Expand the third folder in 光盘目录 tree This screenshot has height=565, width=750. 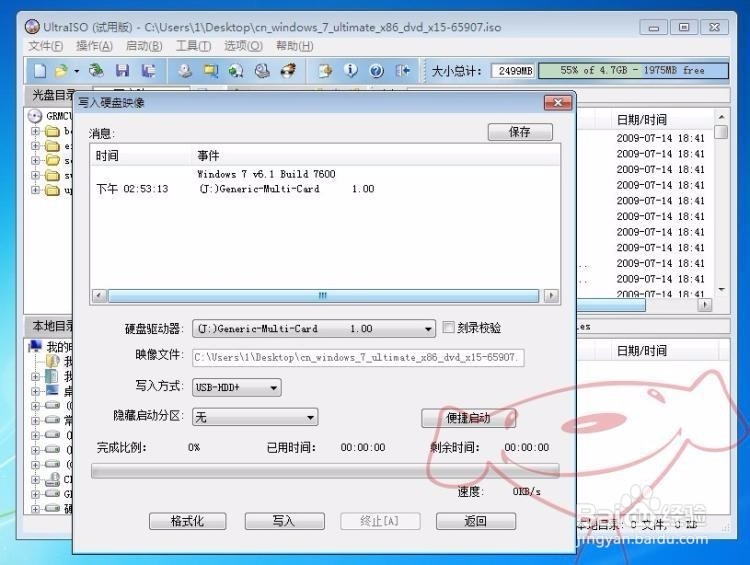35,160
